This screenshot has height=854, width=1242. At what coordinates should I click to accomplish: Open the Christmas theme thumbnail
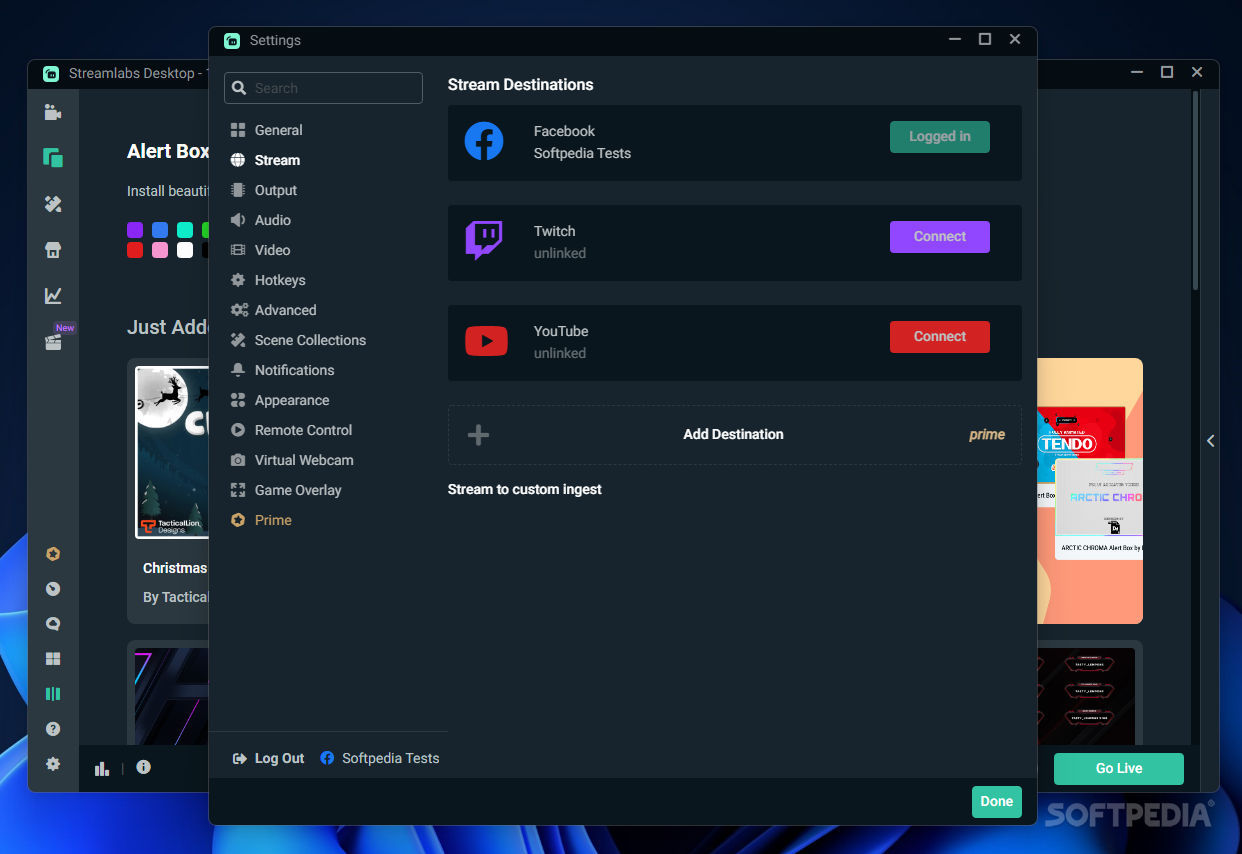click(x=172, y=452)
